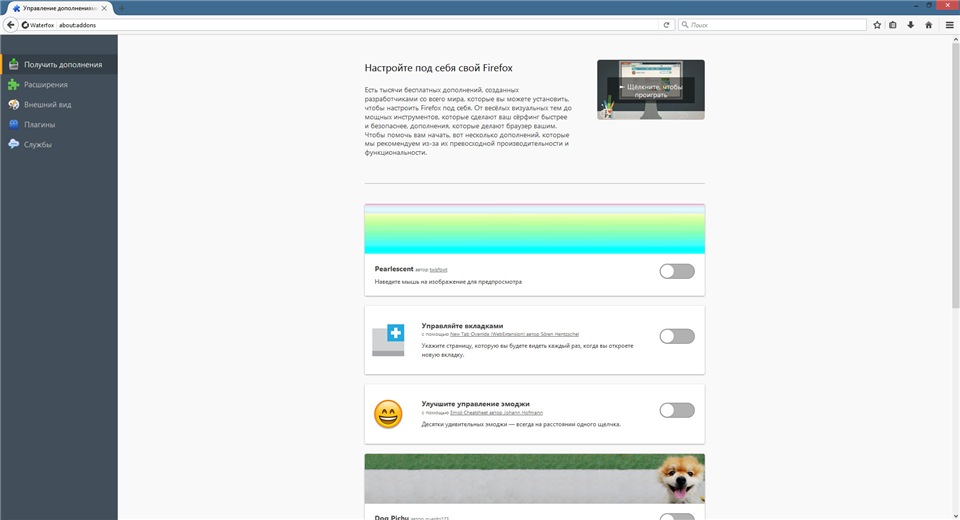Click the 'Улучшите управление эмоджи' title text
Screen dimensions: 960x520
click(x=476, y=404)
